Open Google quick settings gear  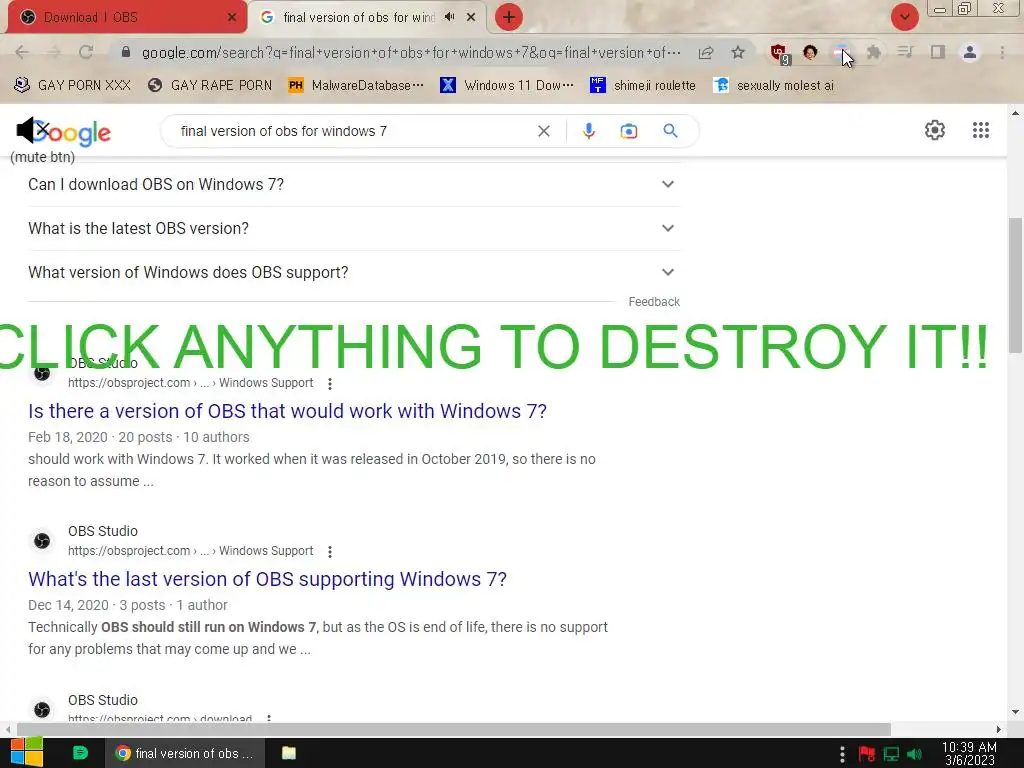coord(935,130)
